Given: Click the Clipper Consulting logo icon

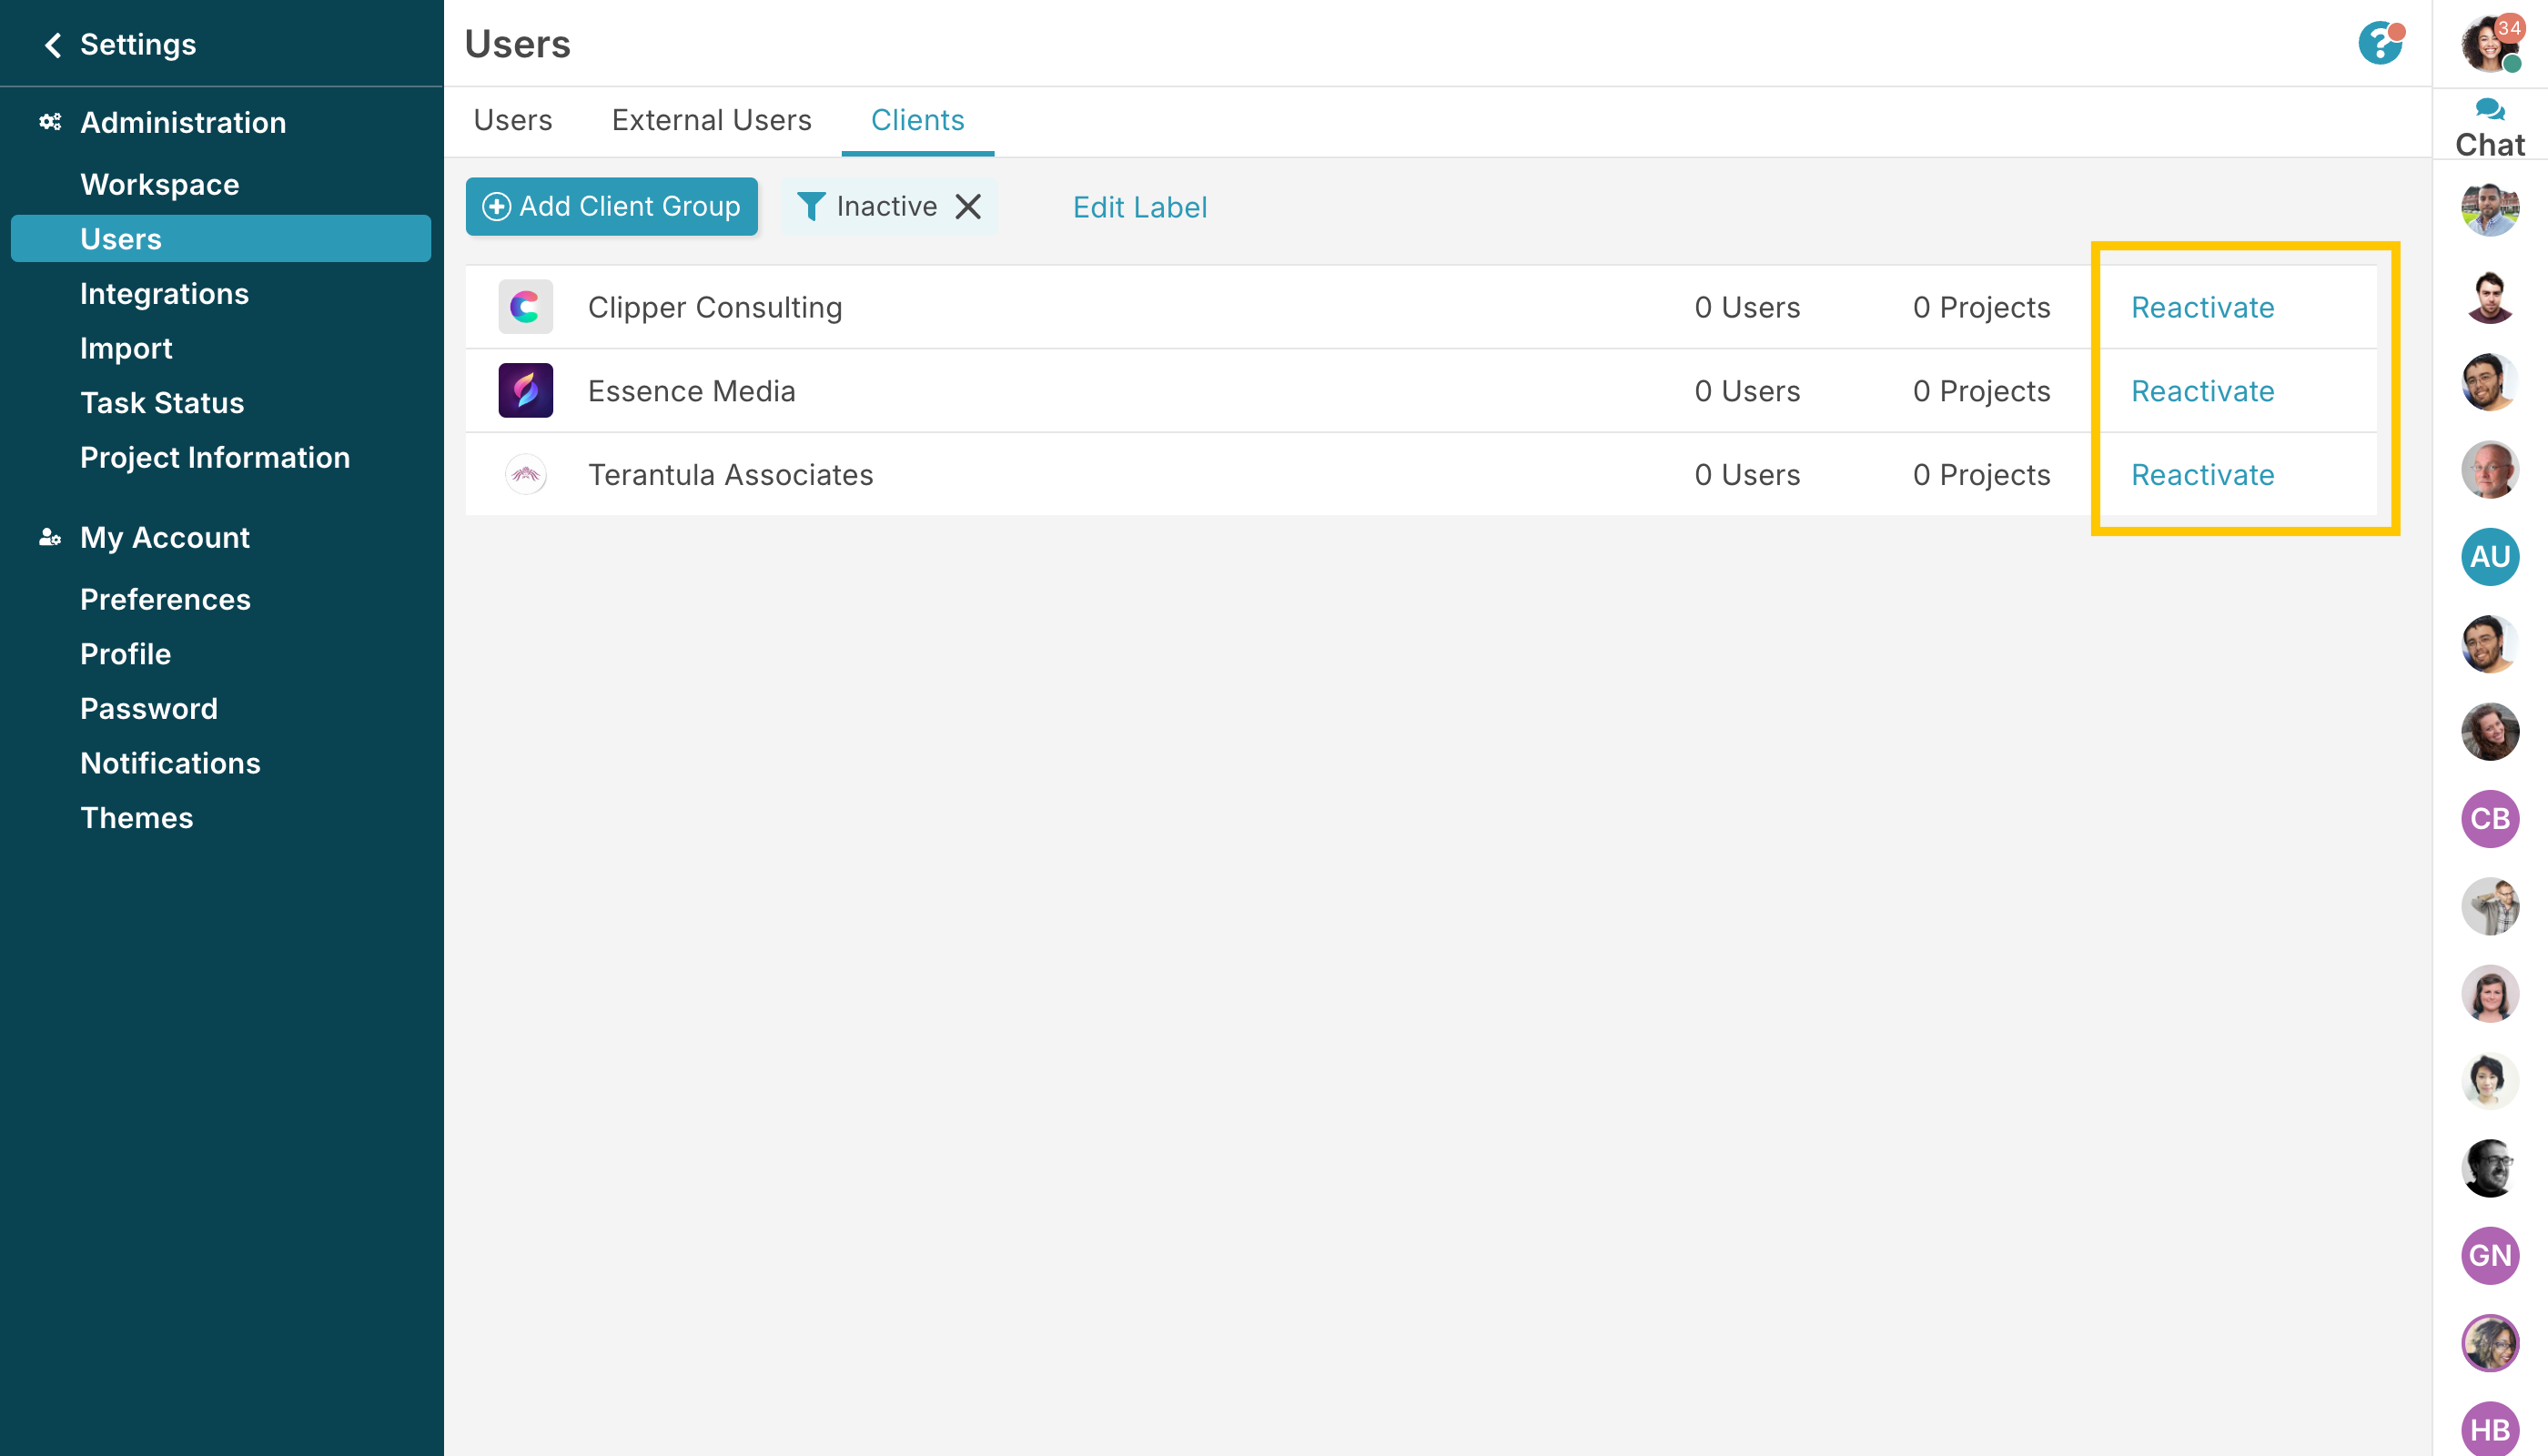Looking at the screenshot, I should coord(525,307).
